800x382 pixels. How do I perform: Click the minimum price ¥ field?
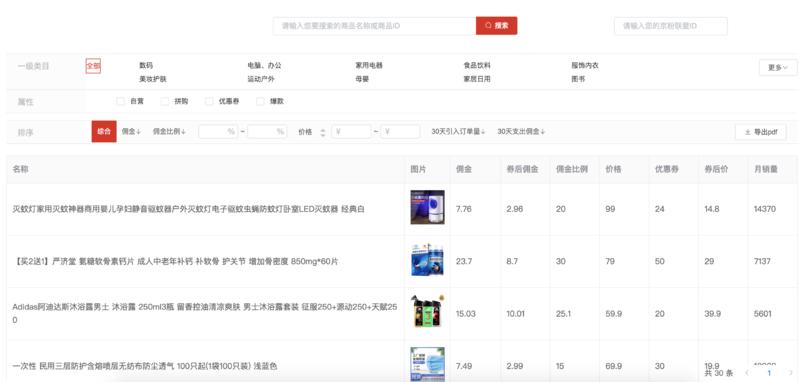coord(351,132)
